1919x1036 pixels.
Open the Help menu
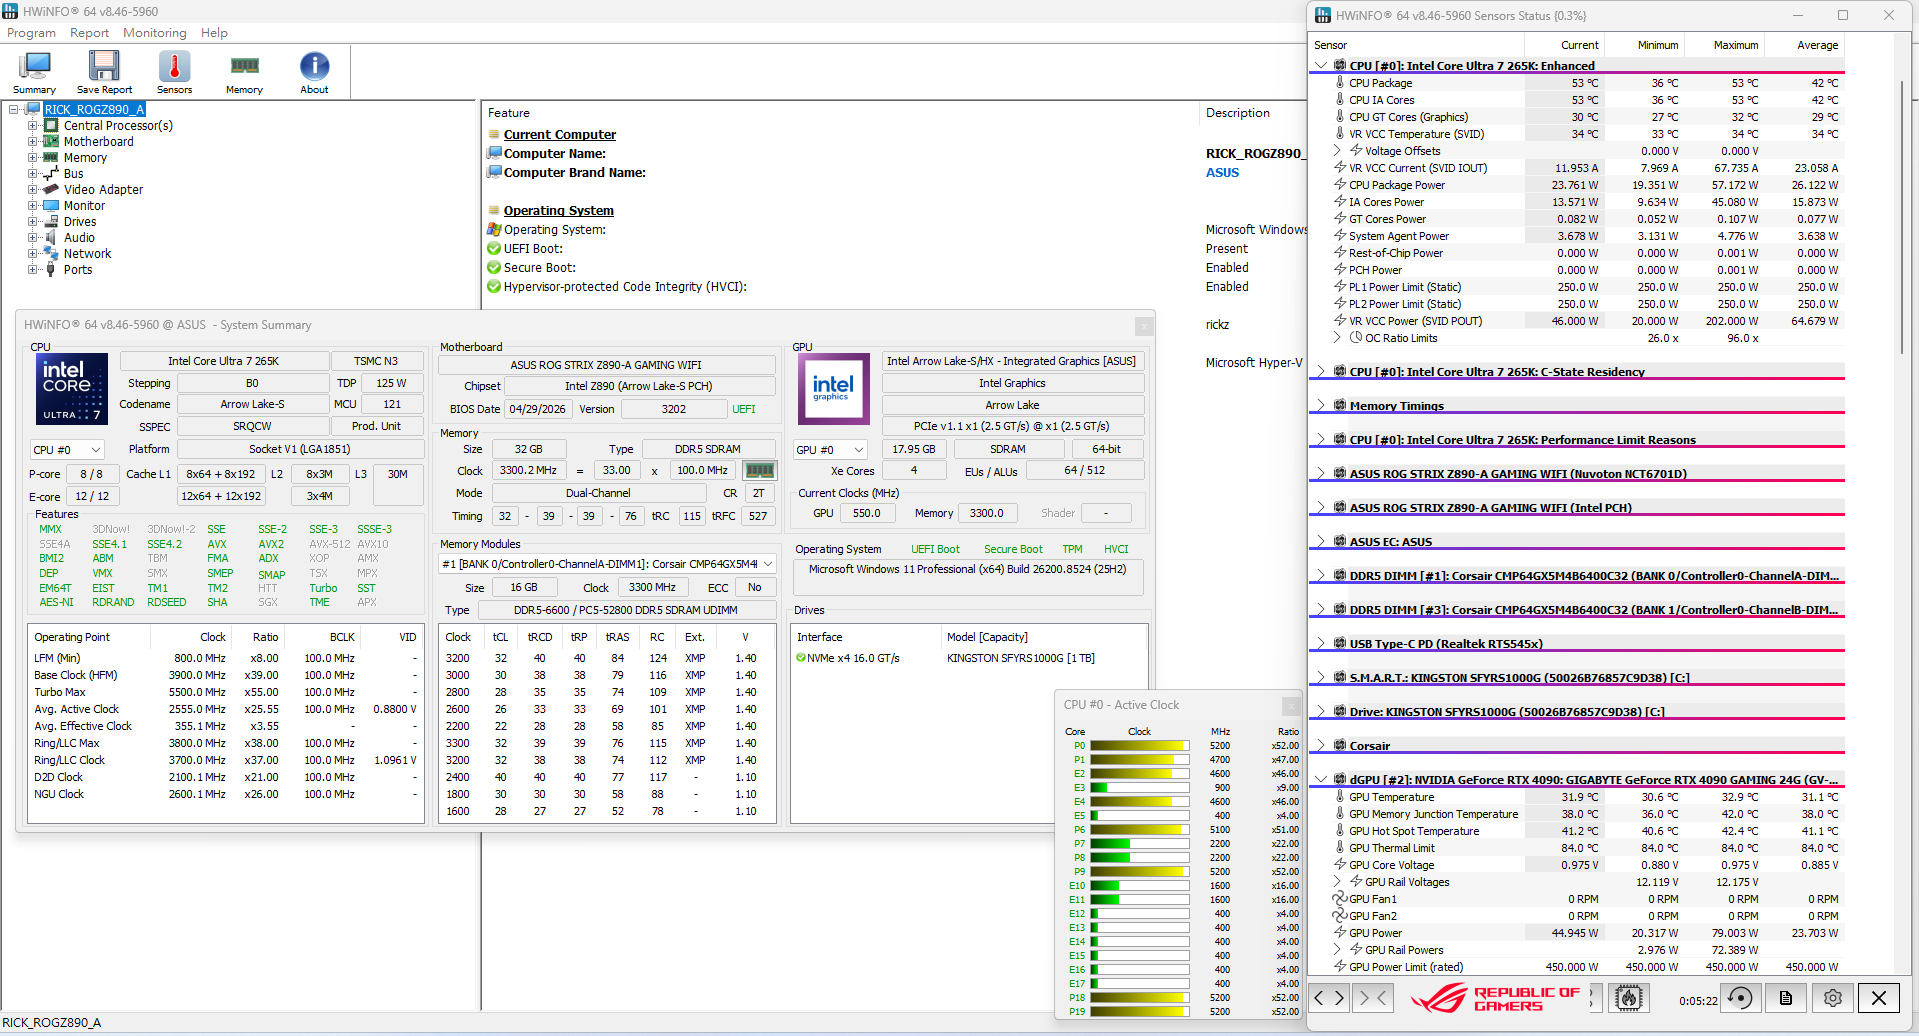214,33
